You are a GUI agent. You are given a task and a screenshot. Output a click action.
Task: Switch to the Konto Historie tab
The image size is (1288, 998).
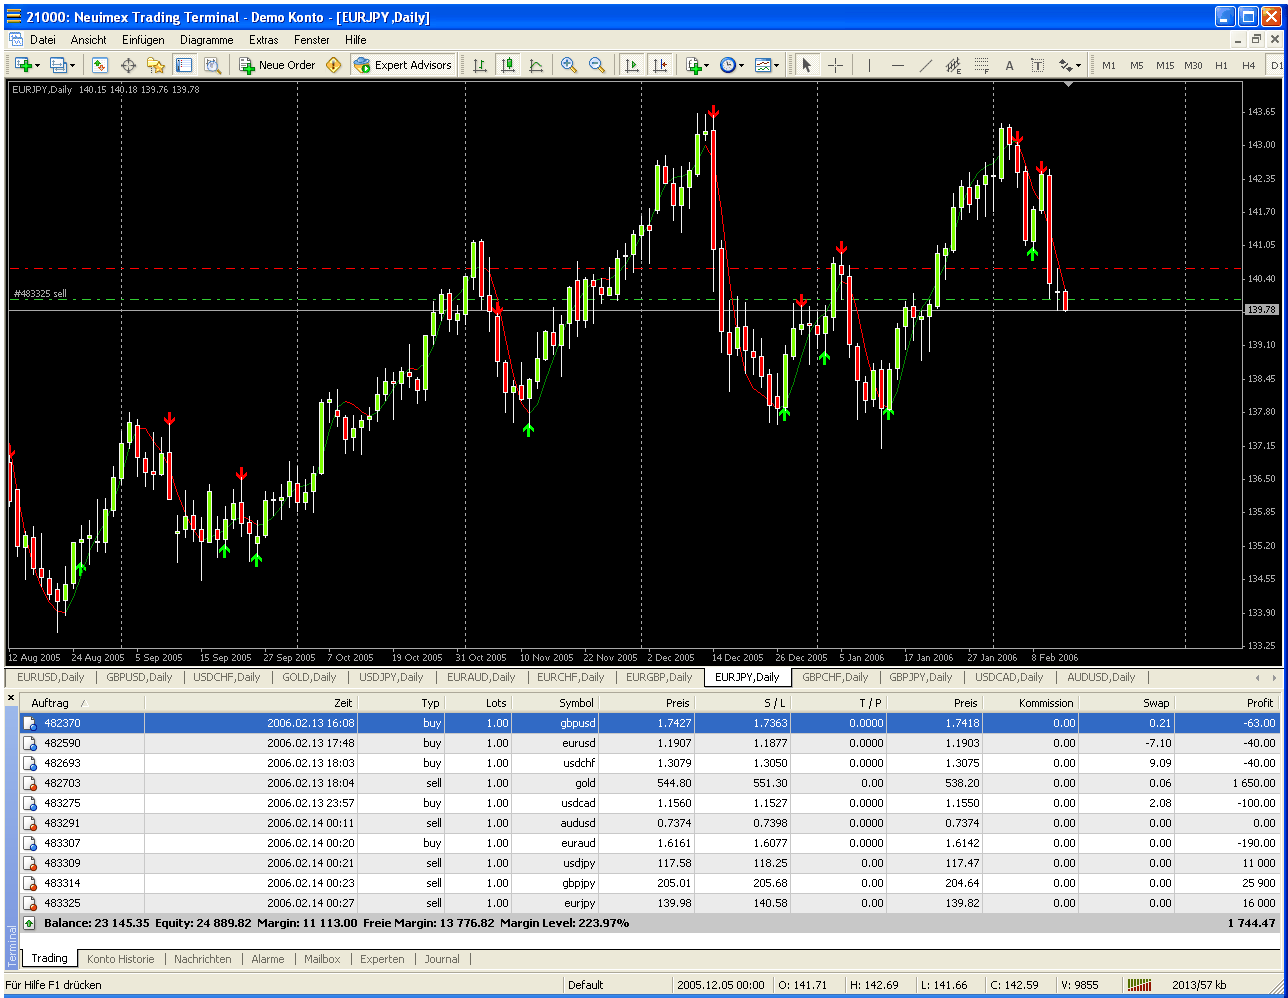pos(120,959)
